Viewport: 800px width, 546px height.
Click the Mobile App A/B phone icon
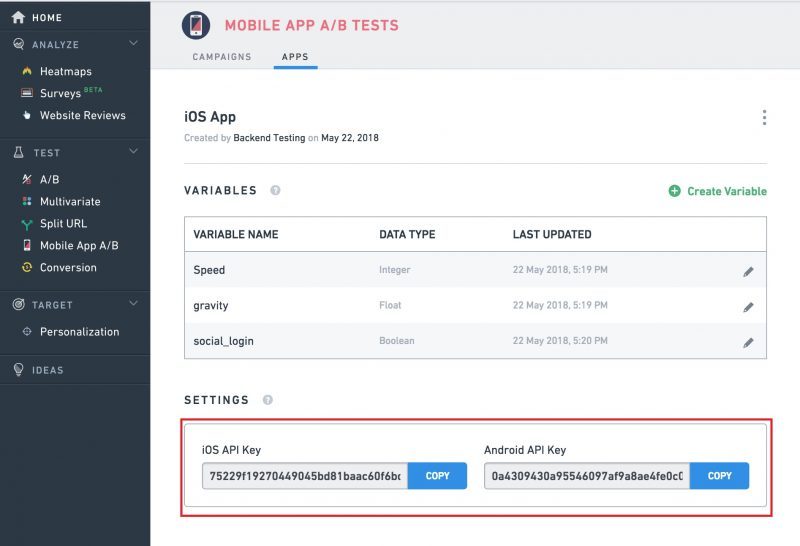point(27,245)
